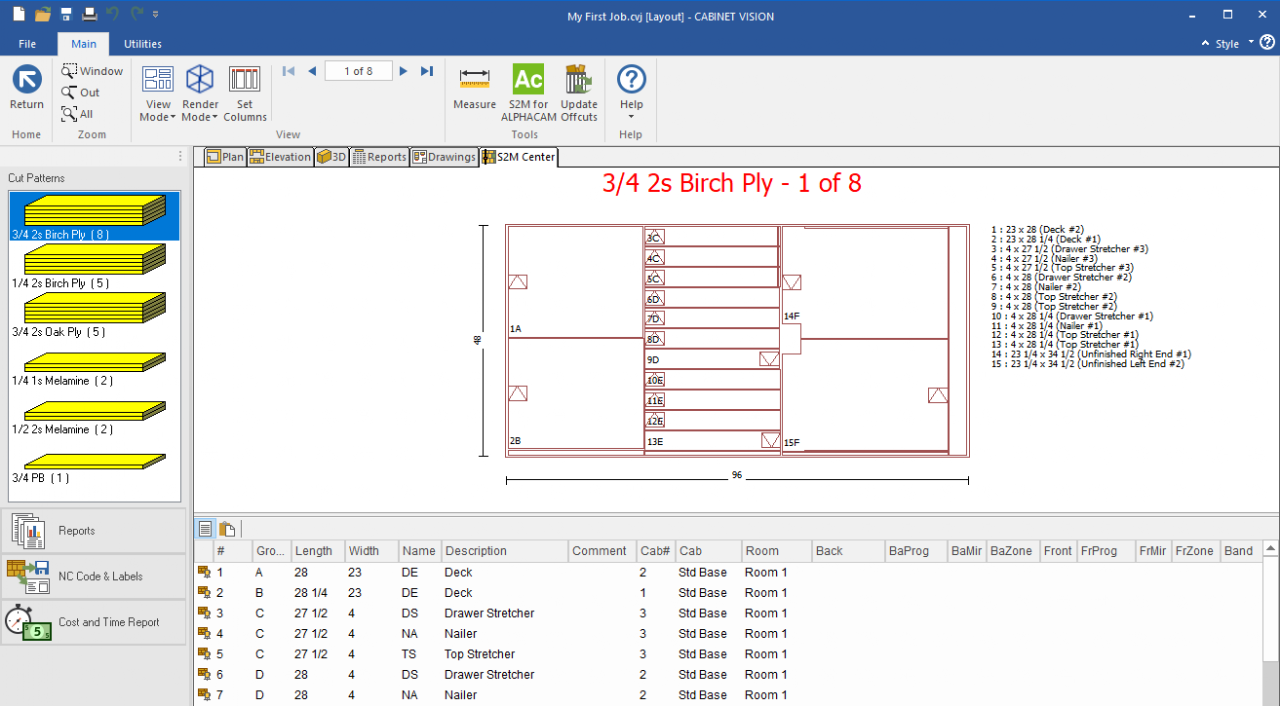This screenshot has width=1280, height=706.
Task: Save the job using the floppy disk icon
Action: 66,15
